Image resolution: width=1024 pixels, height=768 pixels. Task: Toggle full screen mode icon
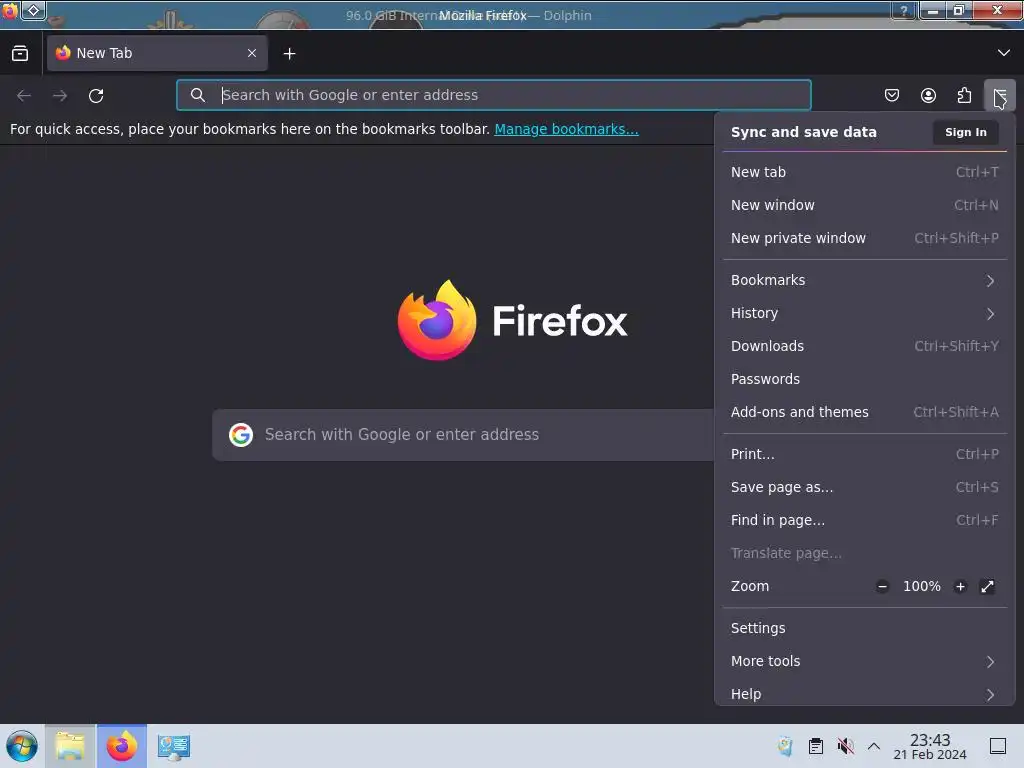[987, 586]
